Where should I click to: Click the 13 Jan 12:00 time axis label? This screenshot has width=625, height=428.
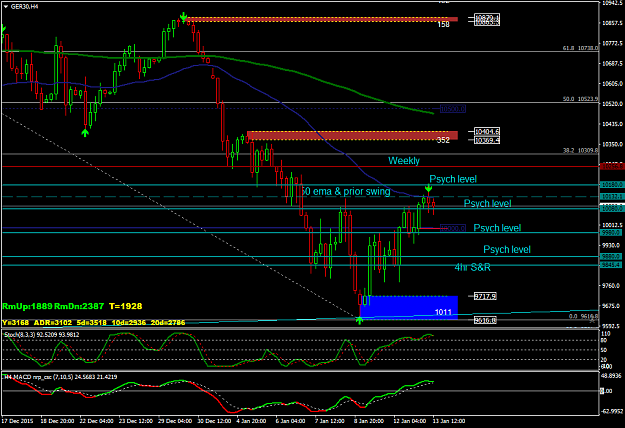449,421
